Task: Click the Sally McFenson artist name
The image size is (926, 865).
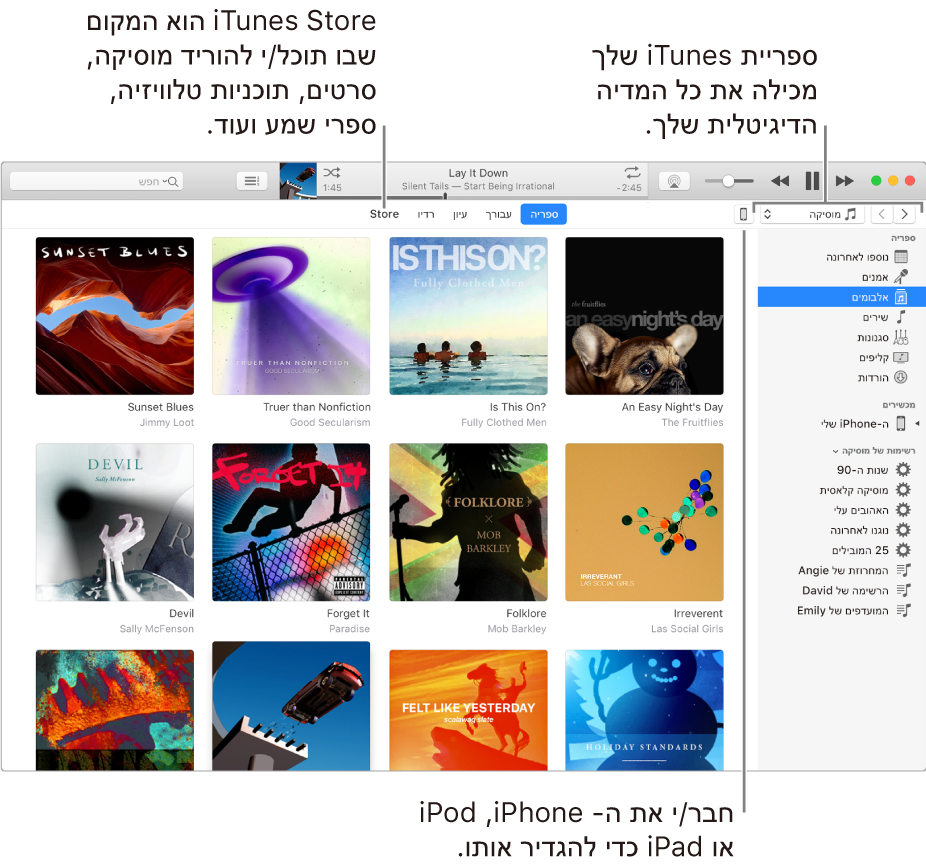Action: (x=156, y=629)
